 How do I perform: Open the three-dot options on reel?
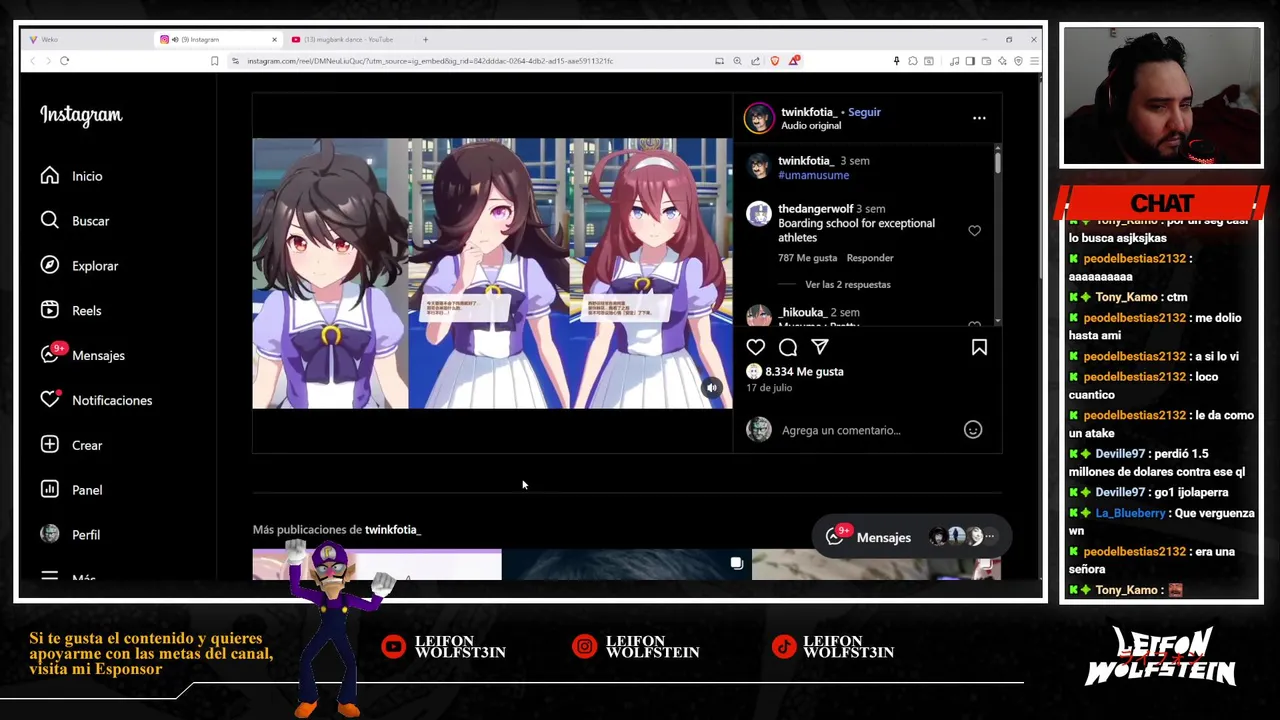coord(979,118)
